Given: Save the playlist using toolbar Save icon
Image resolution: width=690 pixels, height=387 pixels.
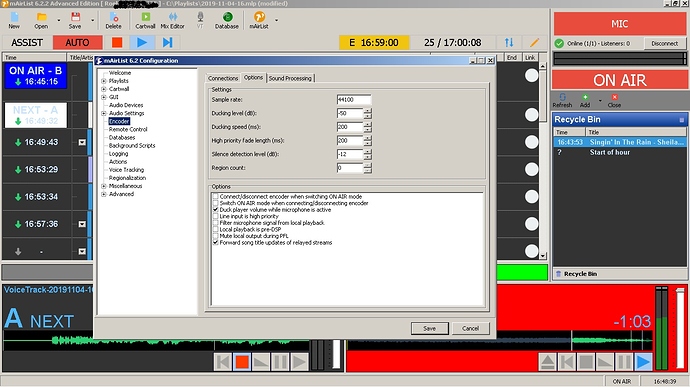Looking at the screenshot, I should tap(75, 20).
